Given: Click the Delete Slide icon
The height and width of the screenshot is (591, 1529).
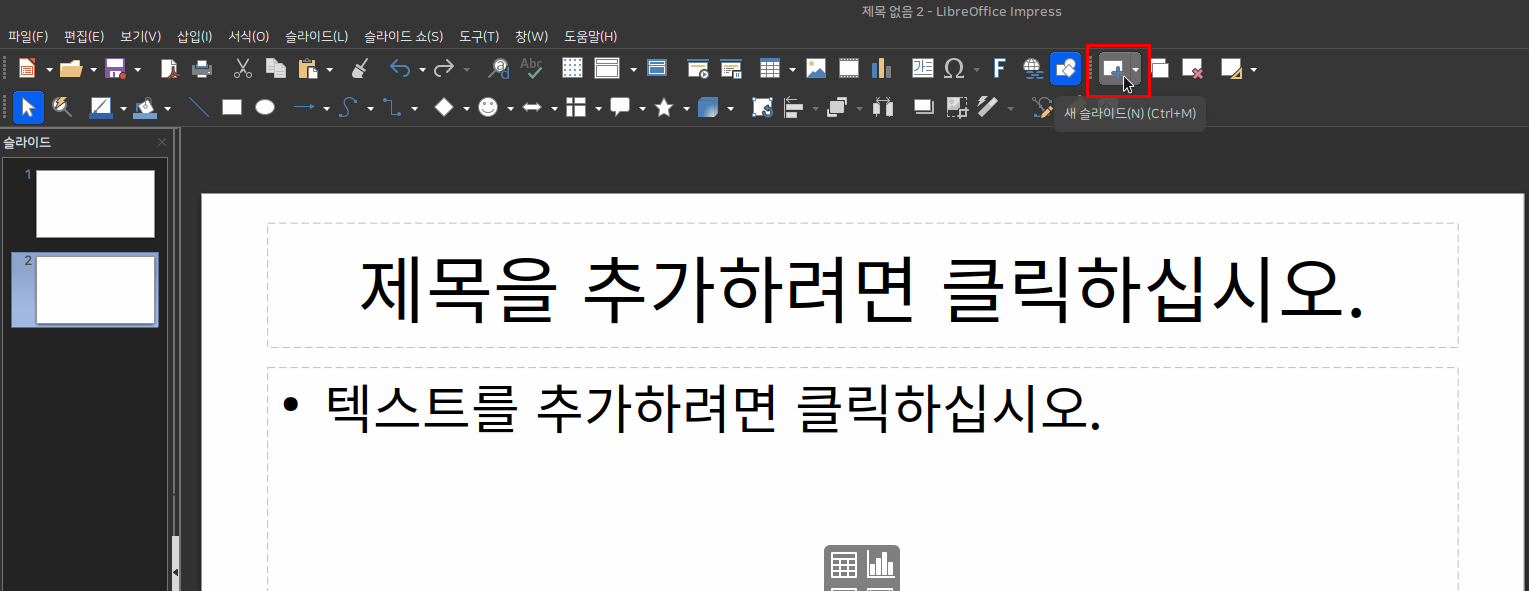Looking at the screenshot, I should coord(1192,69).
